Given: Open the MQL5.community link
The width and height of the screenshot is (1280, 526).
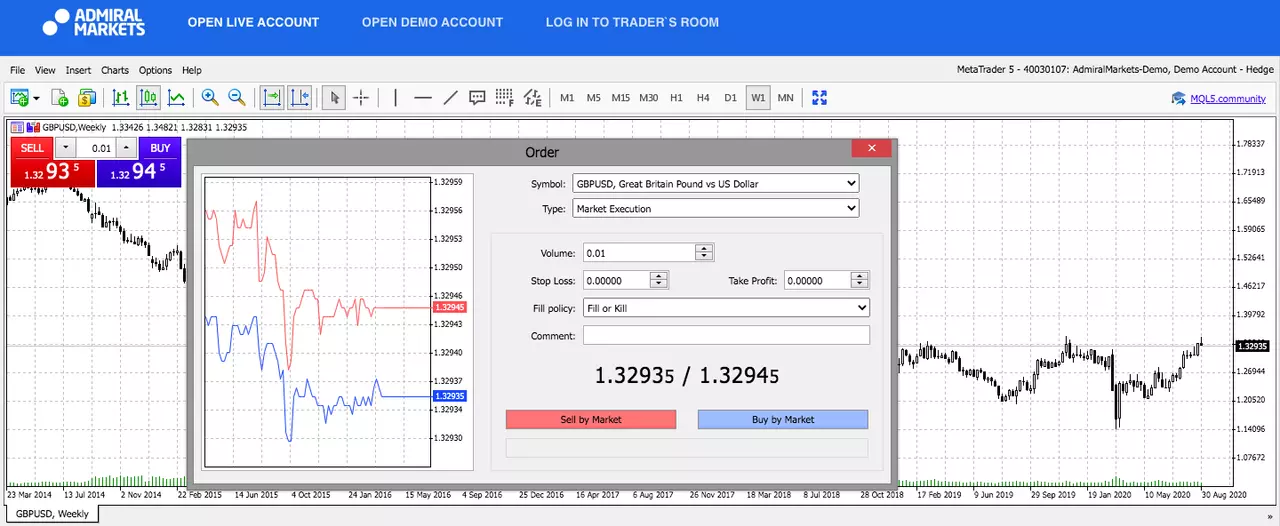Looking at the screenshot, I should (1228, 98).
